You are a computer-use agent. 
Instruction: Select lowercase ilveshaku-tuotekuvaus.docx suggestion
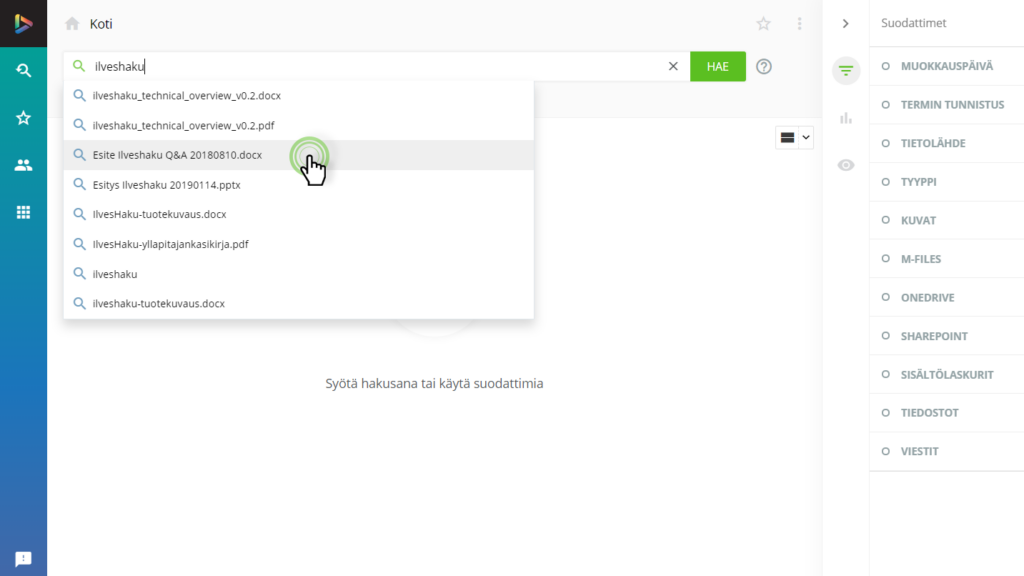click(298, 304)
